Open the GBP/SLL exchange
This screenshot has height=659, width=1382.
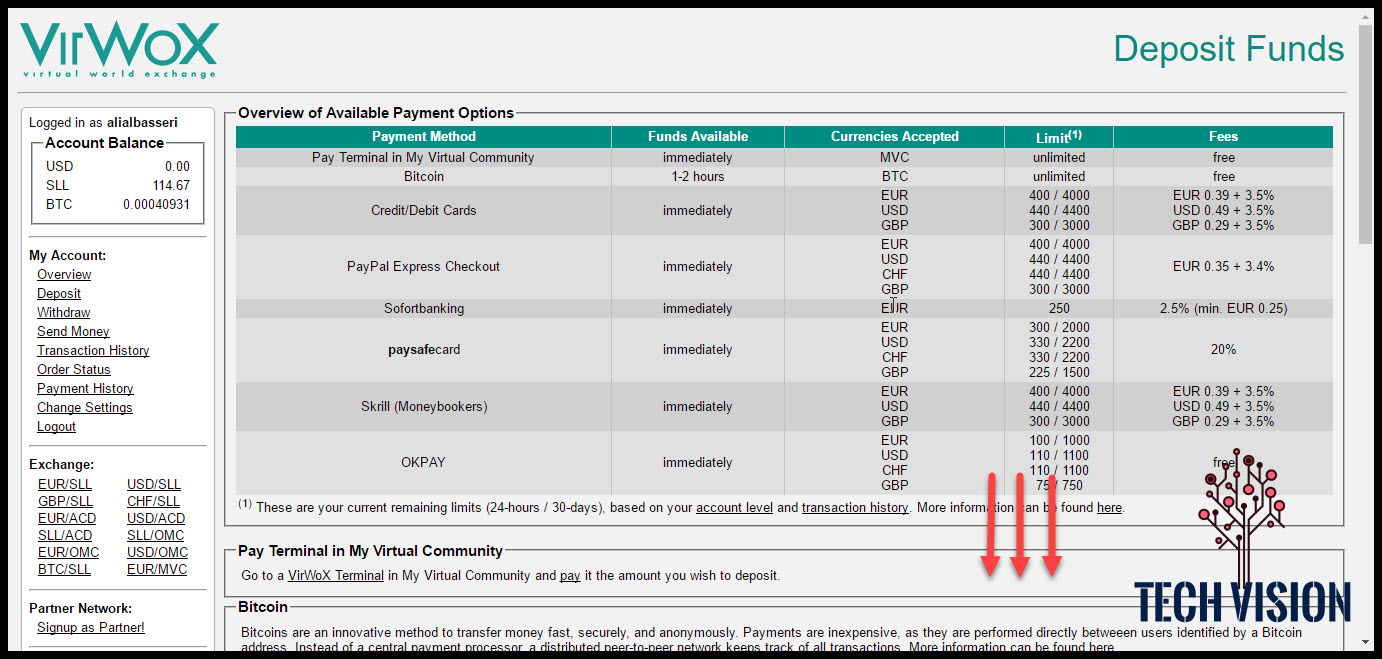[x=65, y=501]
